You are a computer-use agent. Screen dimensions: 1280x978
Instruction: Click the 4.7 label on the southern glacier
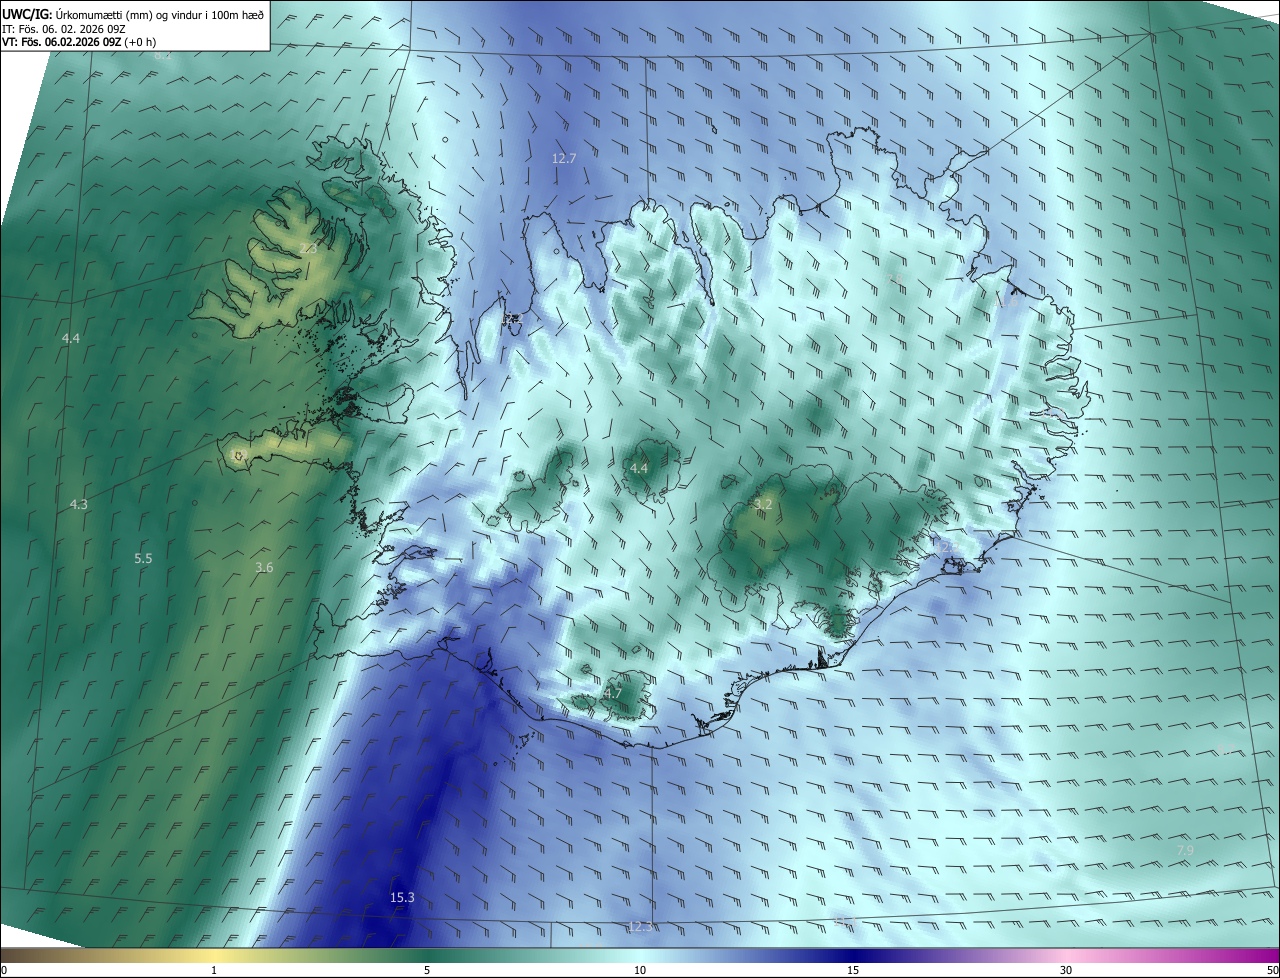click(613, 692)
